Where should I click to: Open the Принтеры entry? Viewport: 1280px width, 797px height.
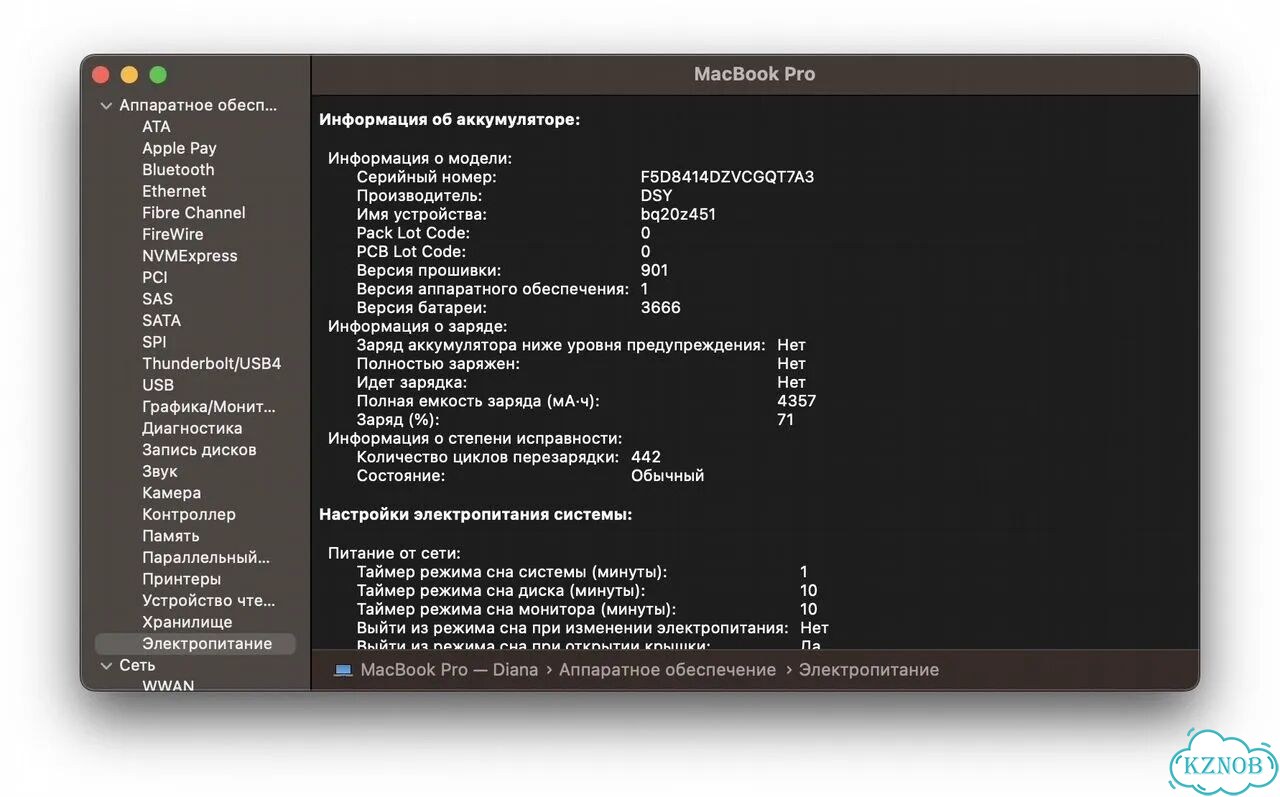pos(181,579)
